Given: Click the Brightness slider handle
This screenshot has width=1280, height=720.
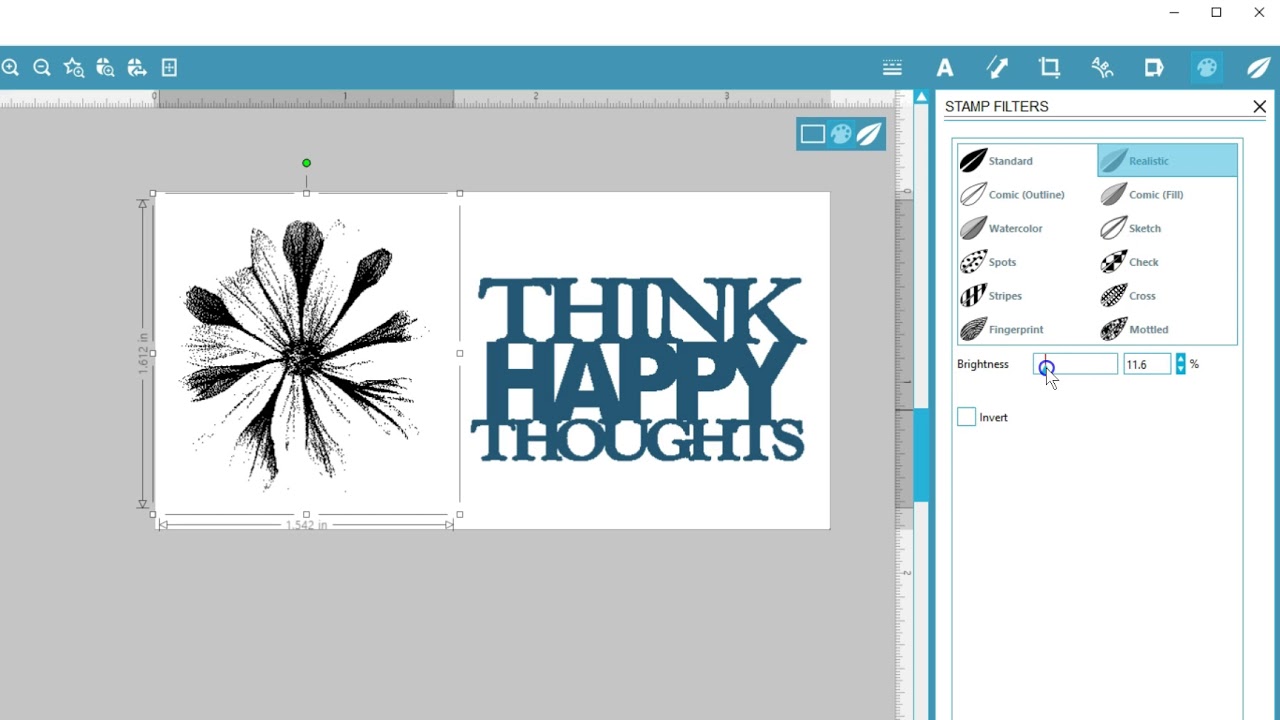Looking at the screenshot, I should point(1046,366).
